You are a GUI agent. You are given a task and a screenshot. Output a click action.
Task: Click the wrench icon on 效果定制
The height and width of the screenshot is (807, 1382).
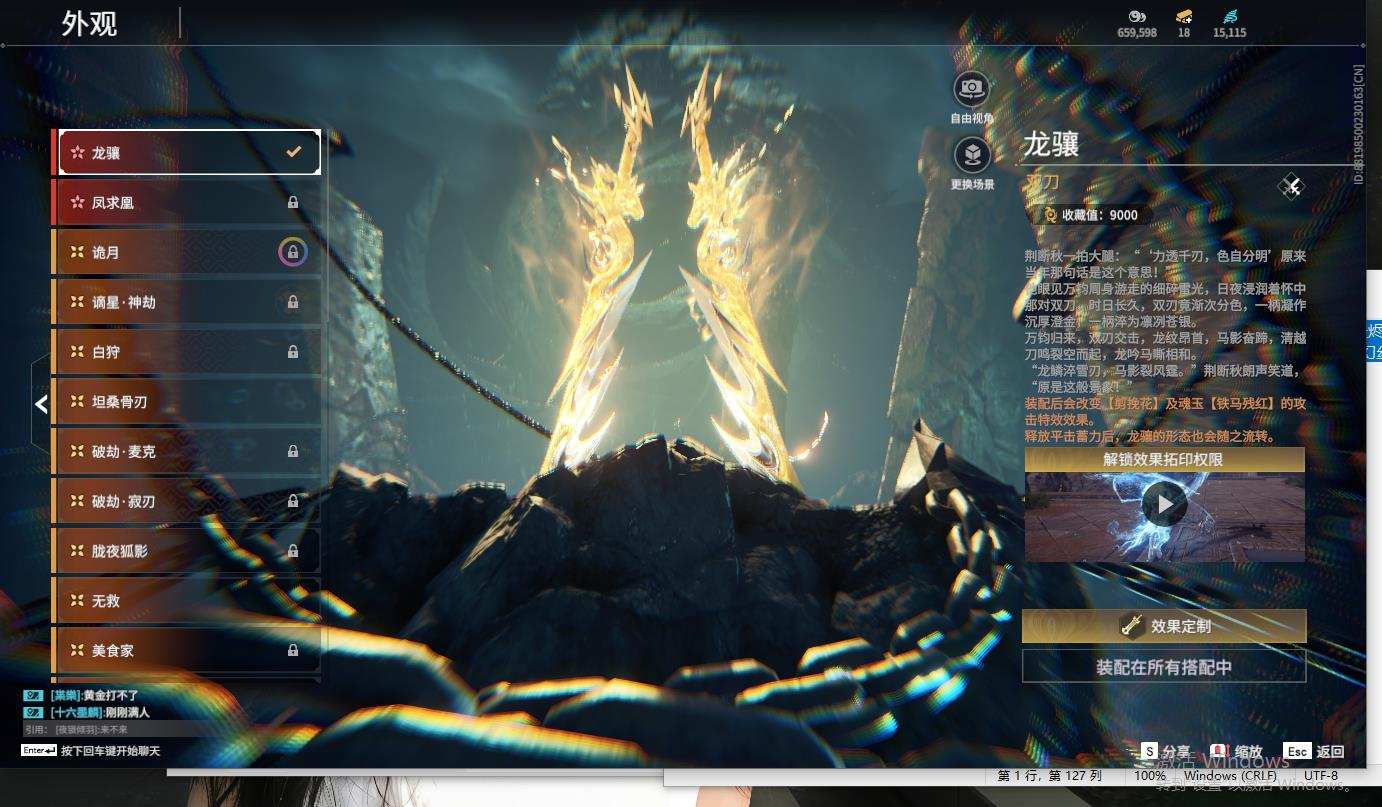click(x=1131, y=626)
